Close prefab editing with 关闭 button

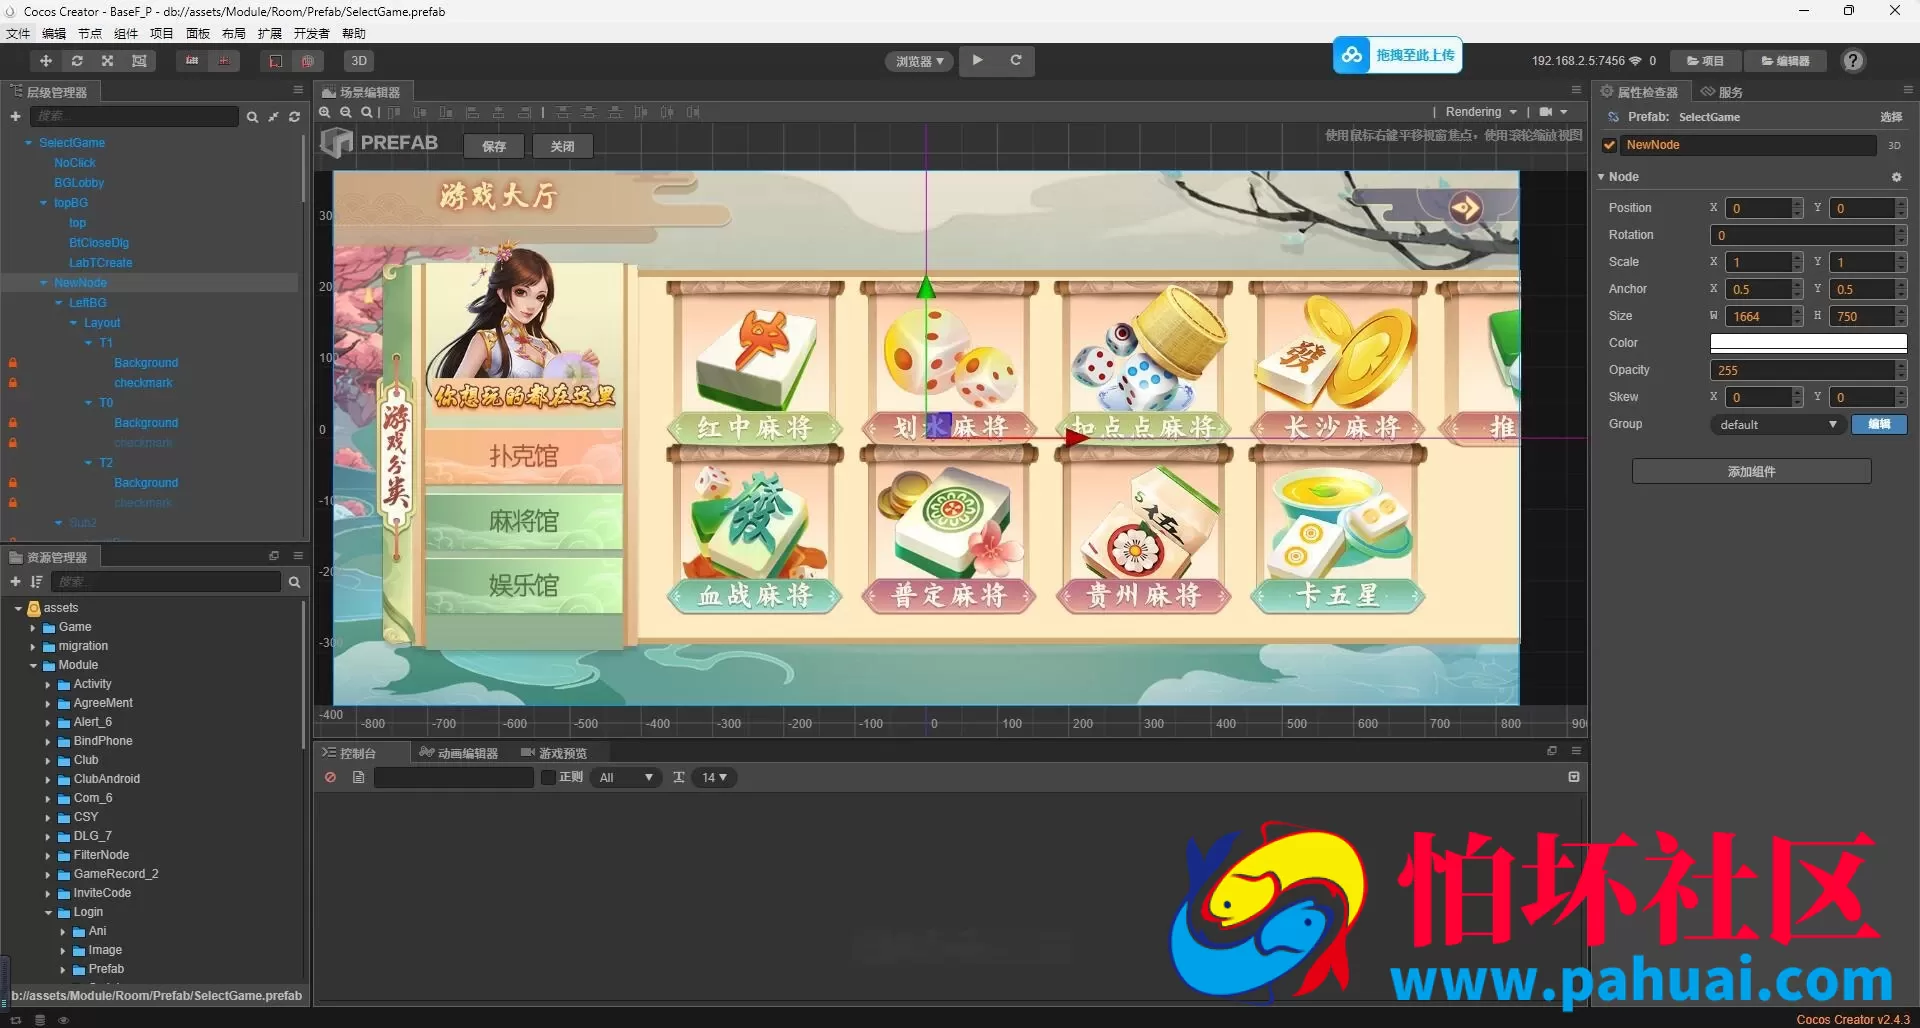pyautogui.click(x=562, y=146)
